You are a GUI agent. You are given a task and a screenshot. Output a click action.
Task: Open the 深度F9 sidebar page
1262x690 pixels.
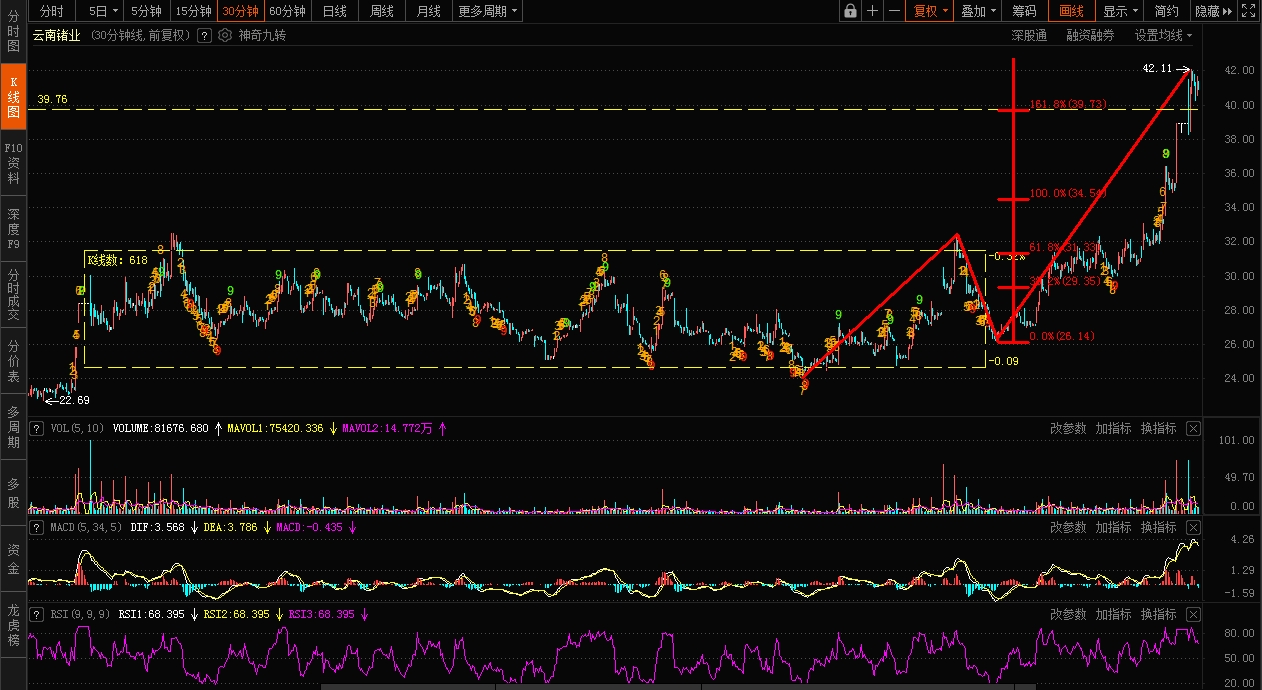pyautogui.click(x=14, y=229)
